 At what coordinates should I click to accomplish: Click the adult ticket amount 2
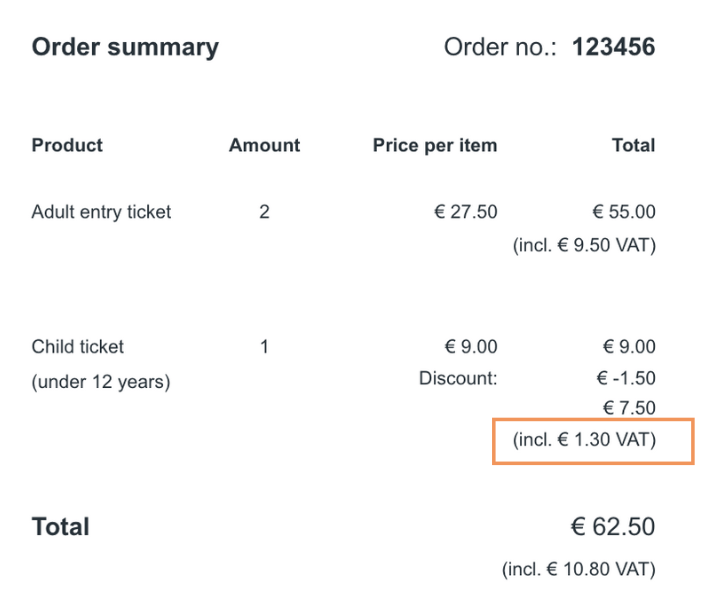(264, 212)
